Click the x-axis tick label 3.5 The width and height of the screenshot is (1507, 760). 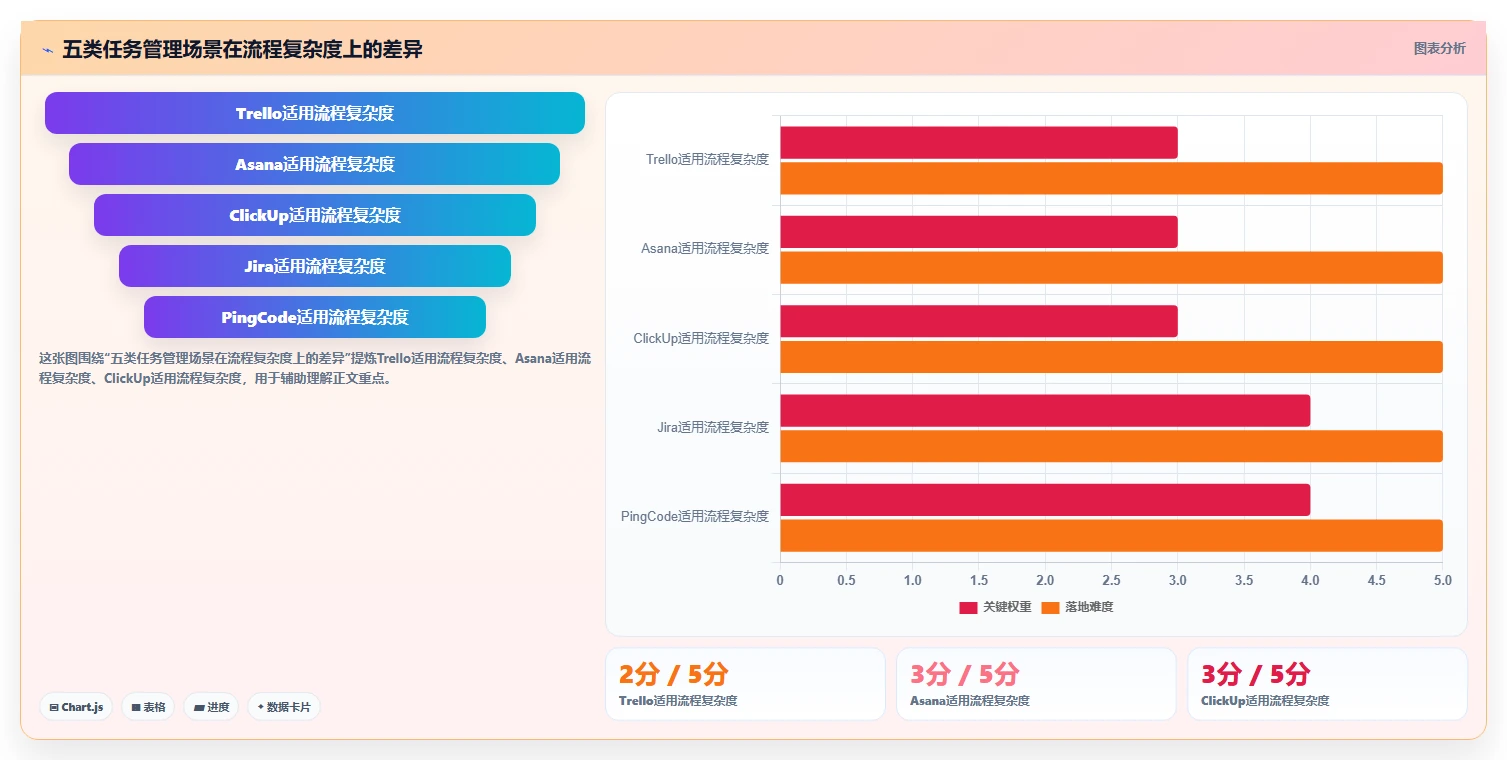pos(1244,580)
